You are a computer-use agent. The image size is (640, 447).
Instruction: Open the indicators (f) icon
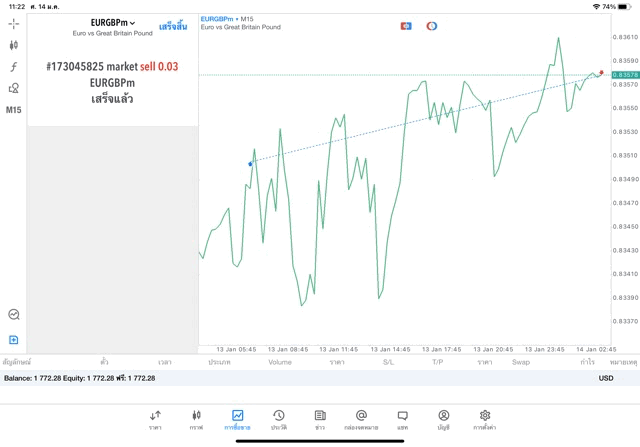pos(13,67)
